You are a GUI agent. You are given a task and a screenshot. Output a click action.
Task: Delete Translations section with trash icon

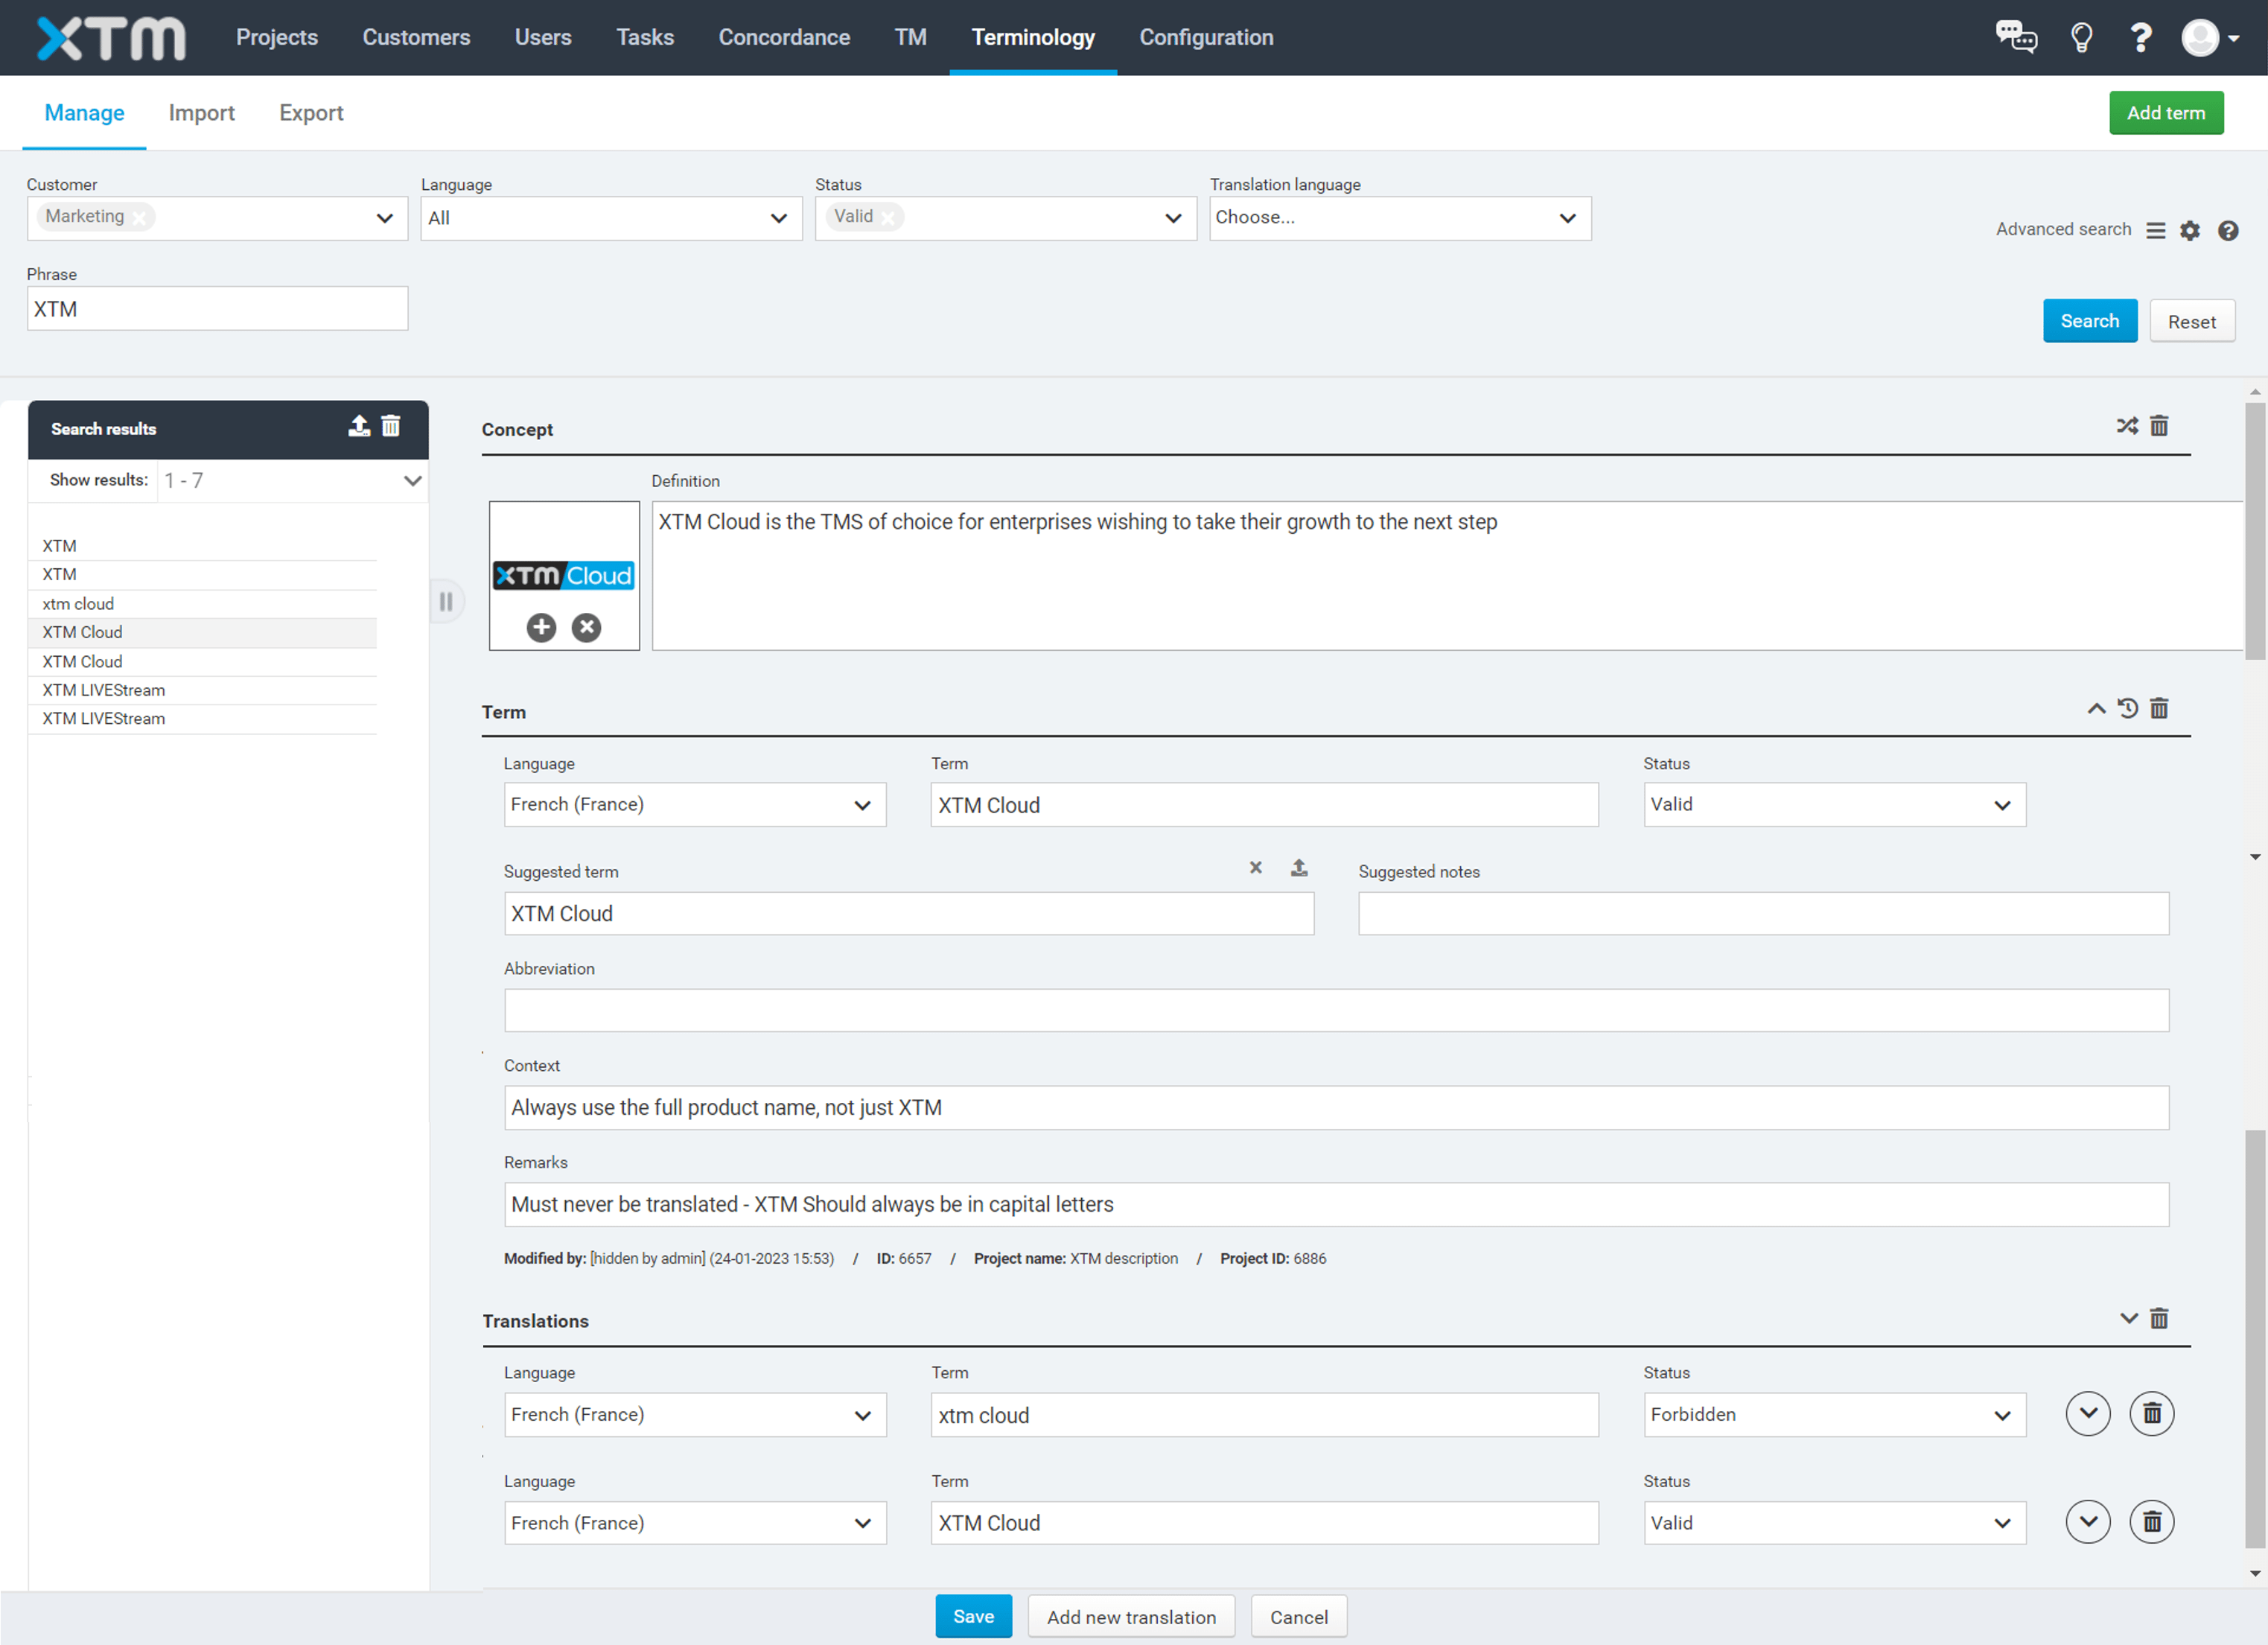pyautogui.click(x=2159, y=1318)
